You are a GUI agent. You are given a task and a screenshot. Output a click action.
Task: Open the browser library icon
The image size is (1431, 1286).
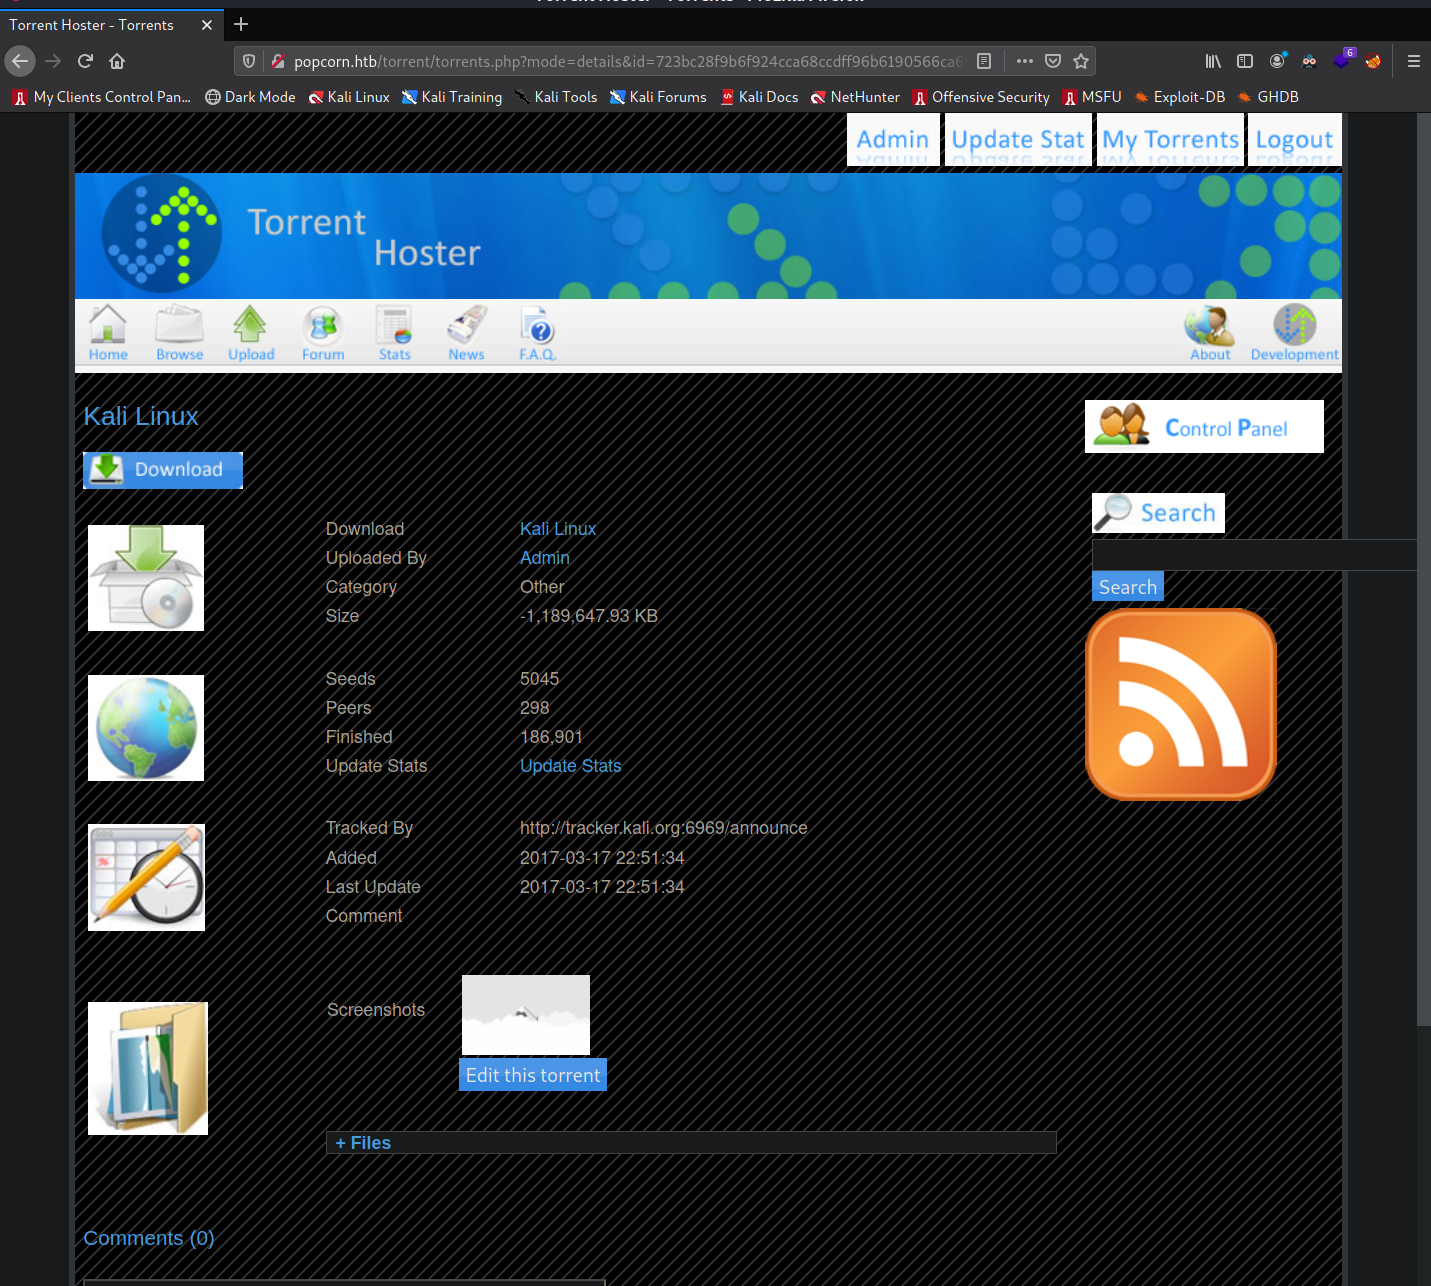[x=1213, y=61]
